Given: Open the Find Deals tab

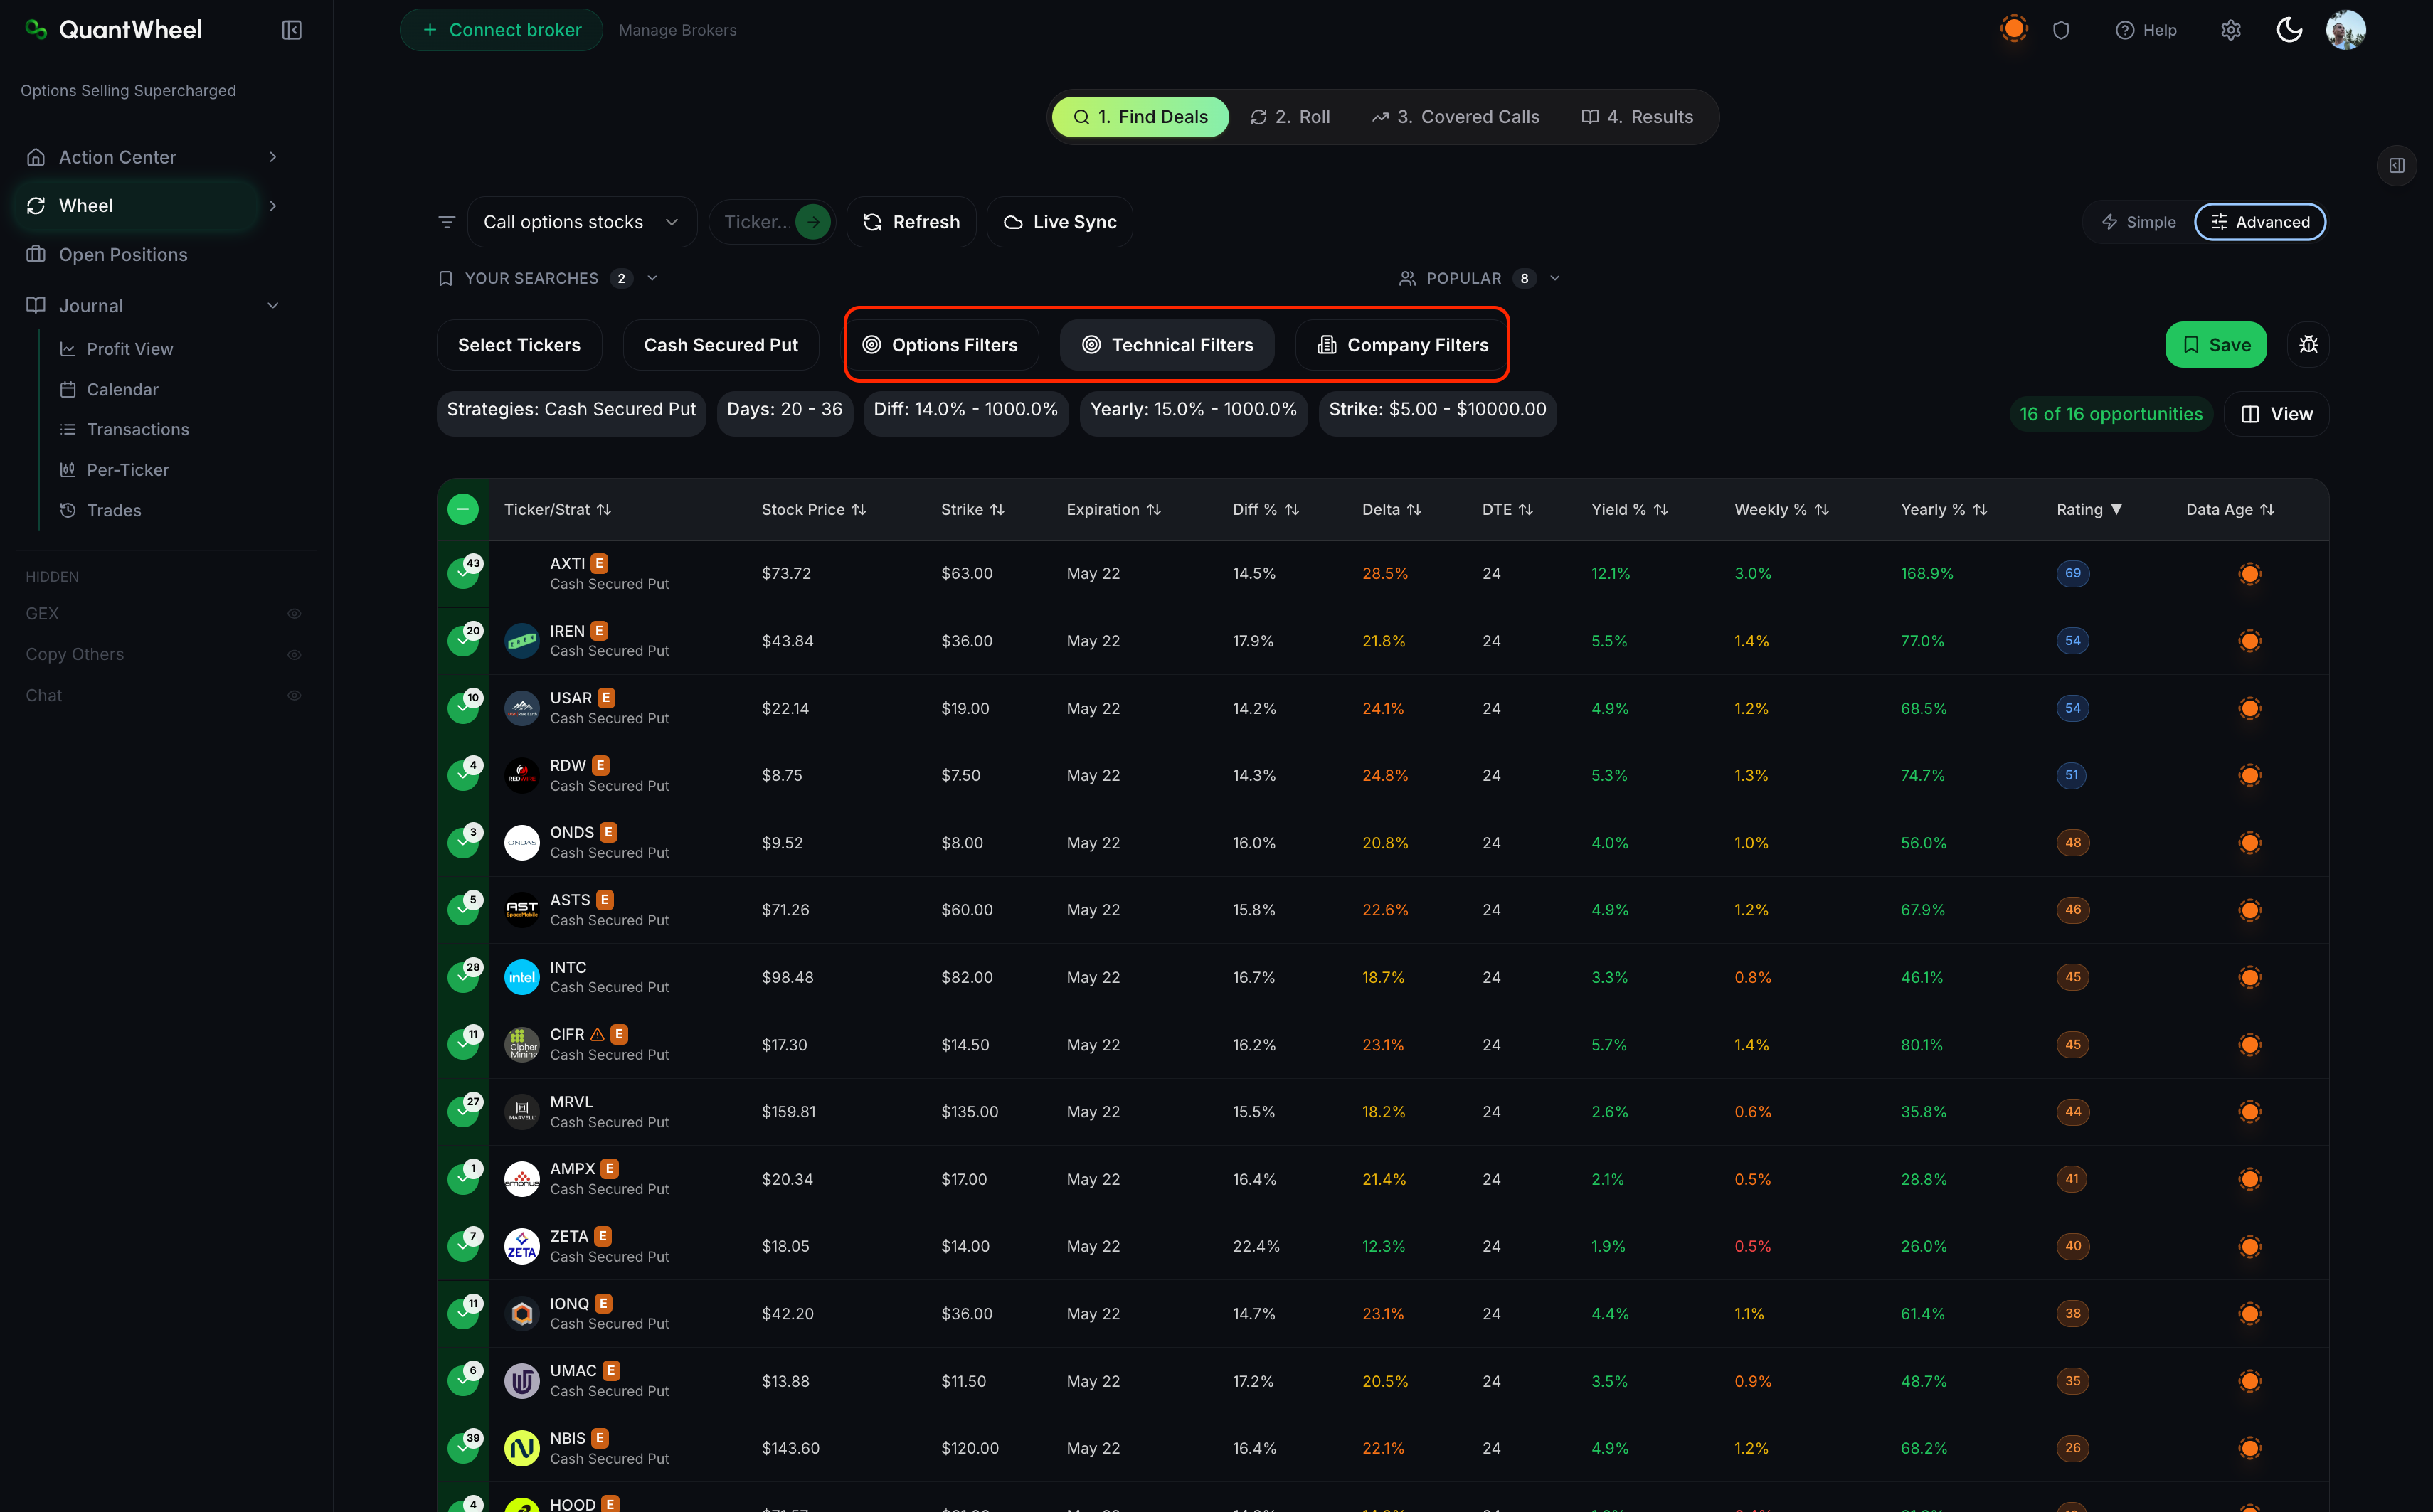Looking at the screenshot, I should pyautogui.click(x=1140, y=117).
